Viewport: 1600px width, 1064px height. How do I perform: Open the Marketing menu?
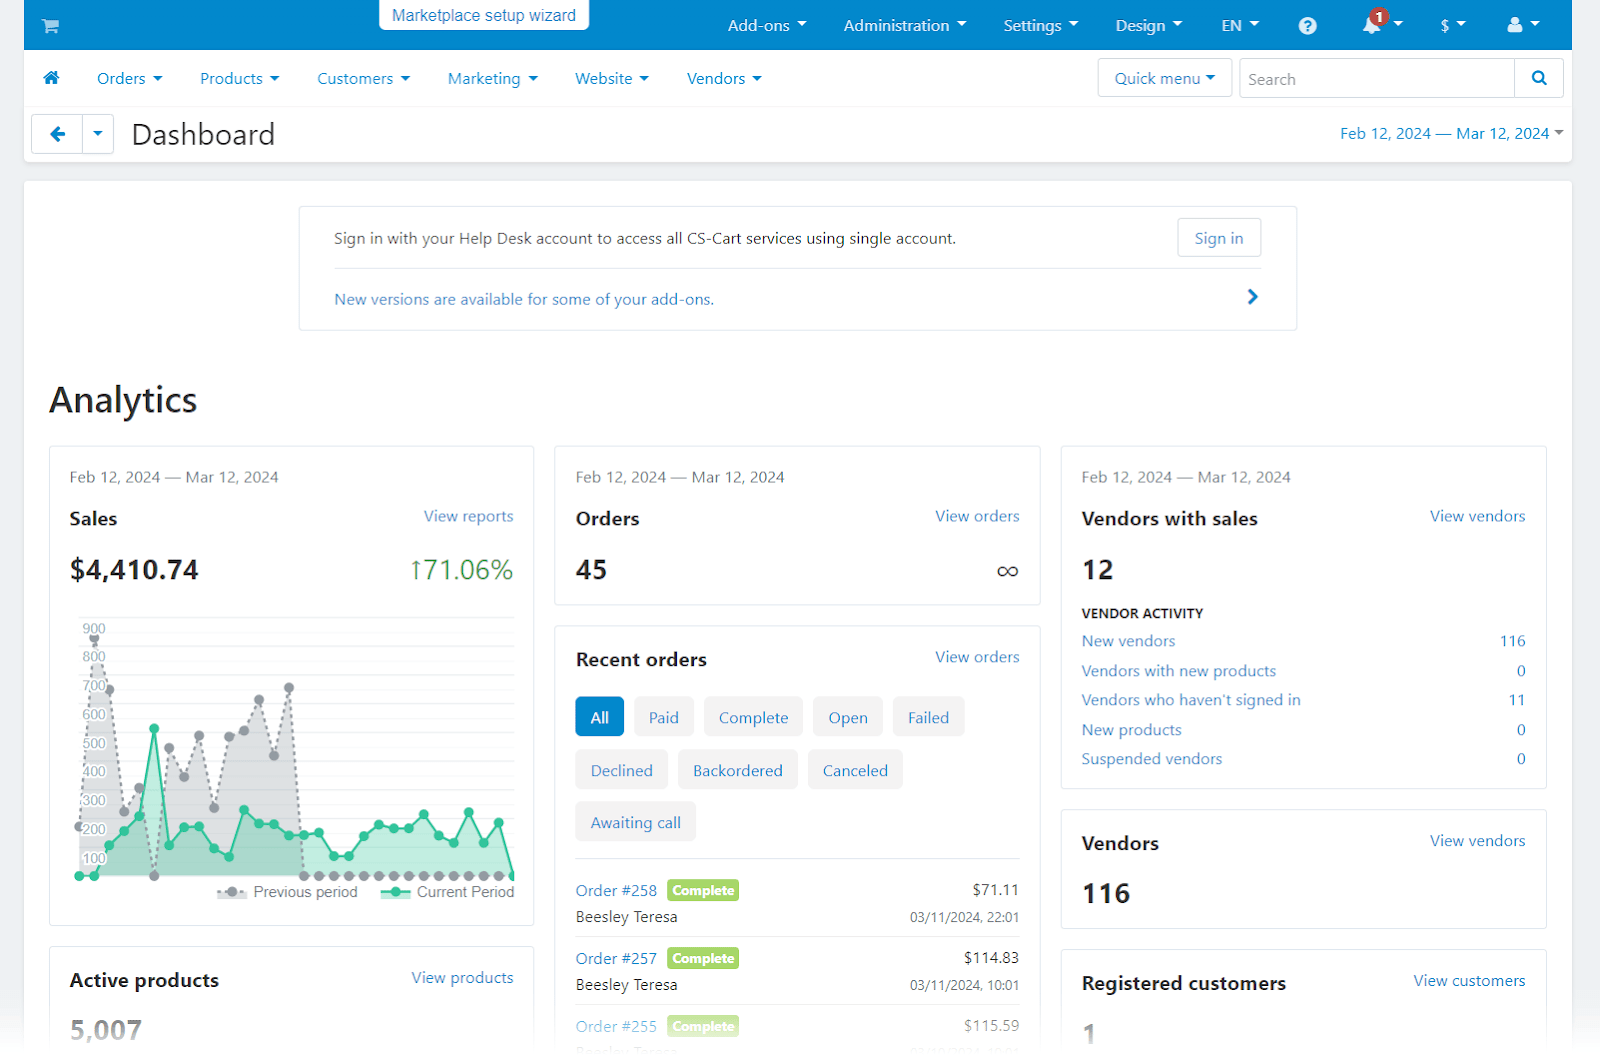[491, 78]
